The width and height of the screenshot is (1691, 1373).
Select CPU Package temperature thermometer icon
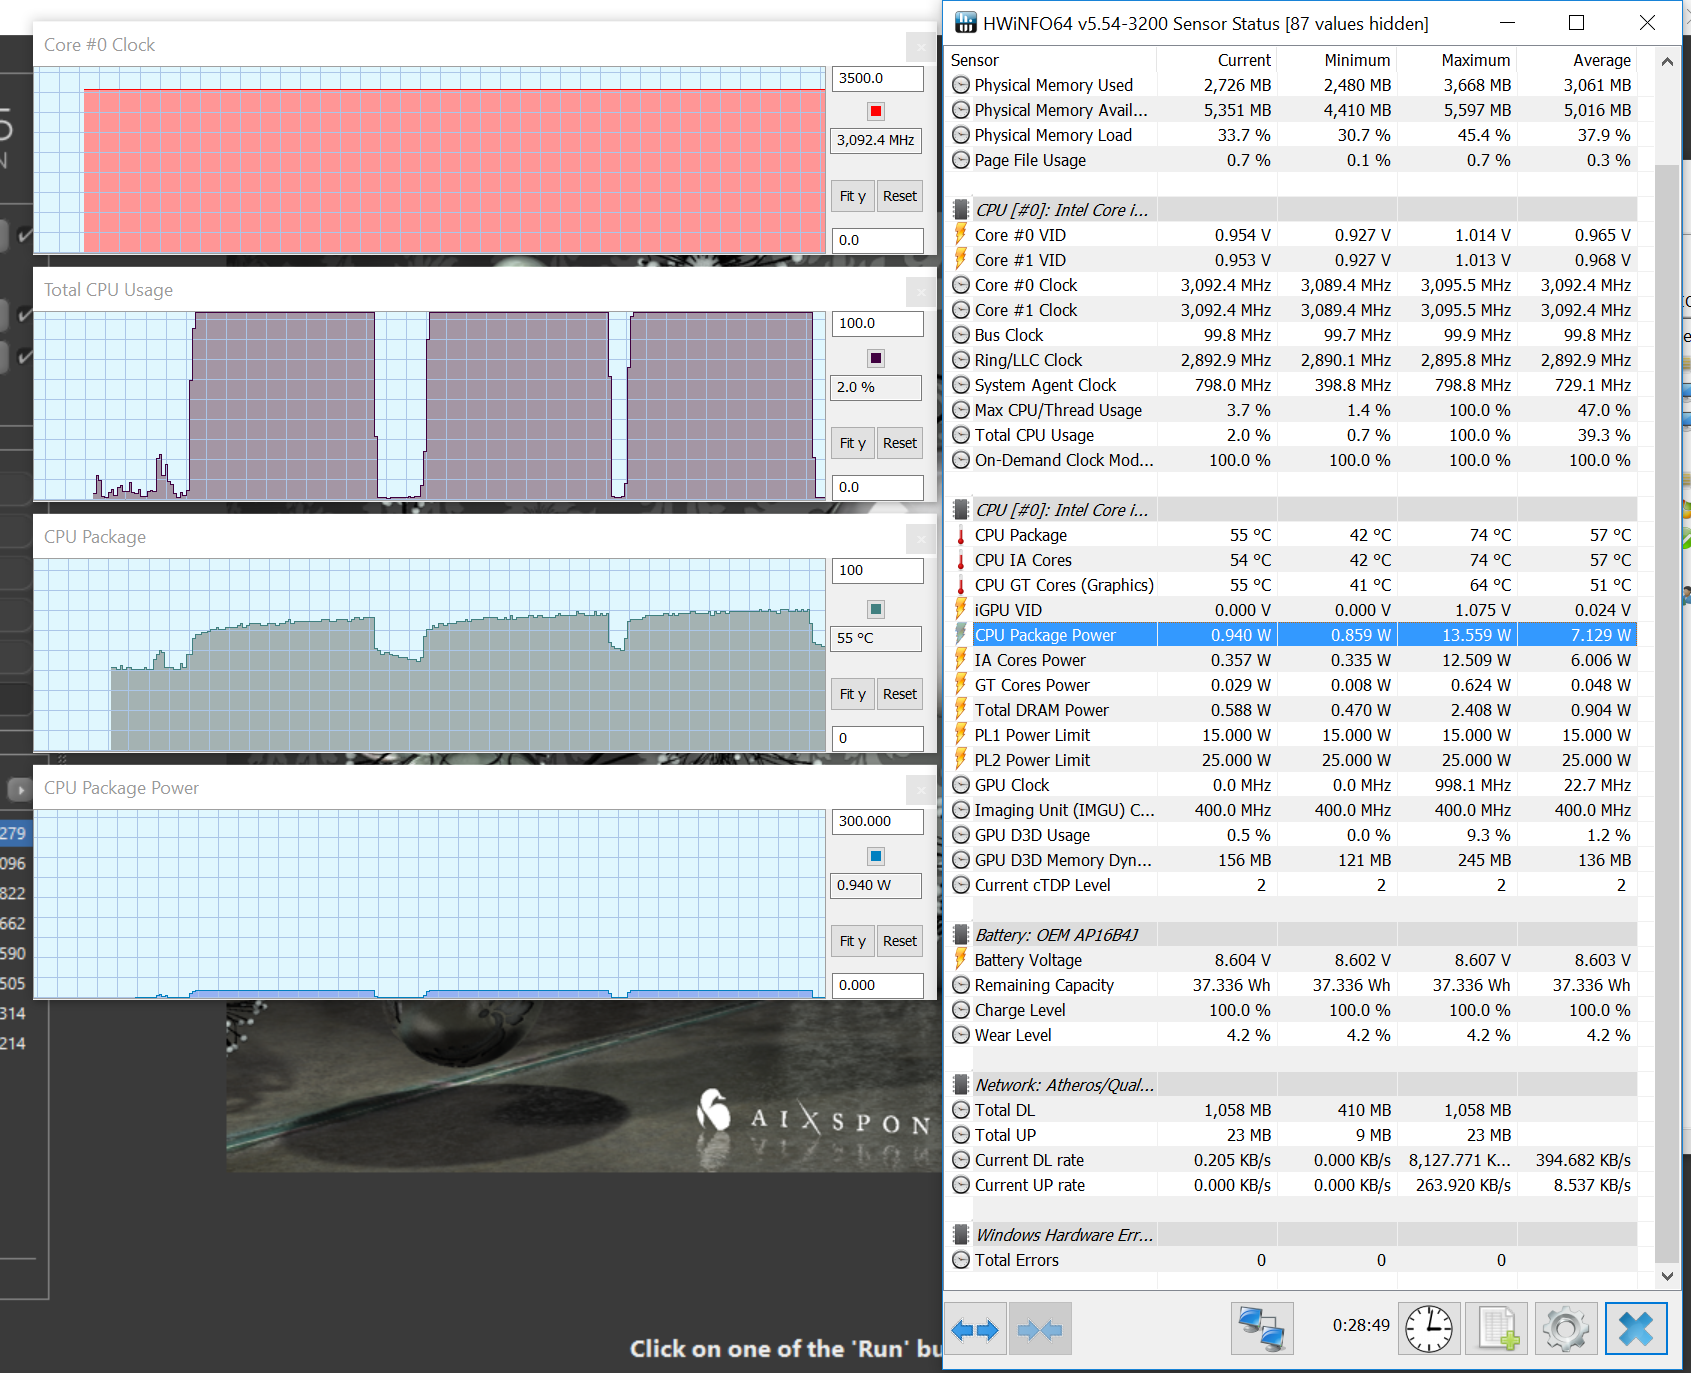961,535
